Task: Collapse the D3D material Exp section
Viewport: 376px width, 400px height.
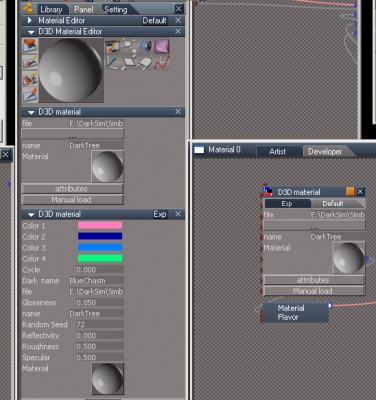Action: click(x=31, y=215)
